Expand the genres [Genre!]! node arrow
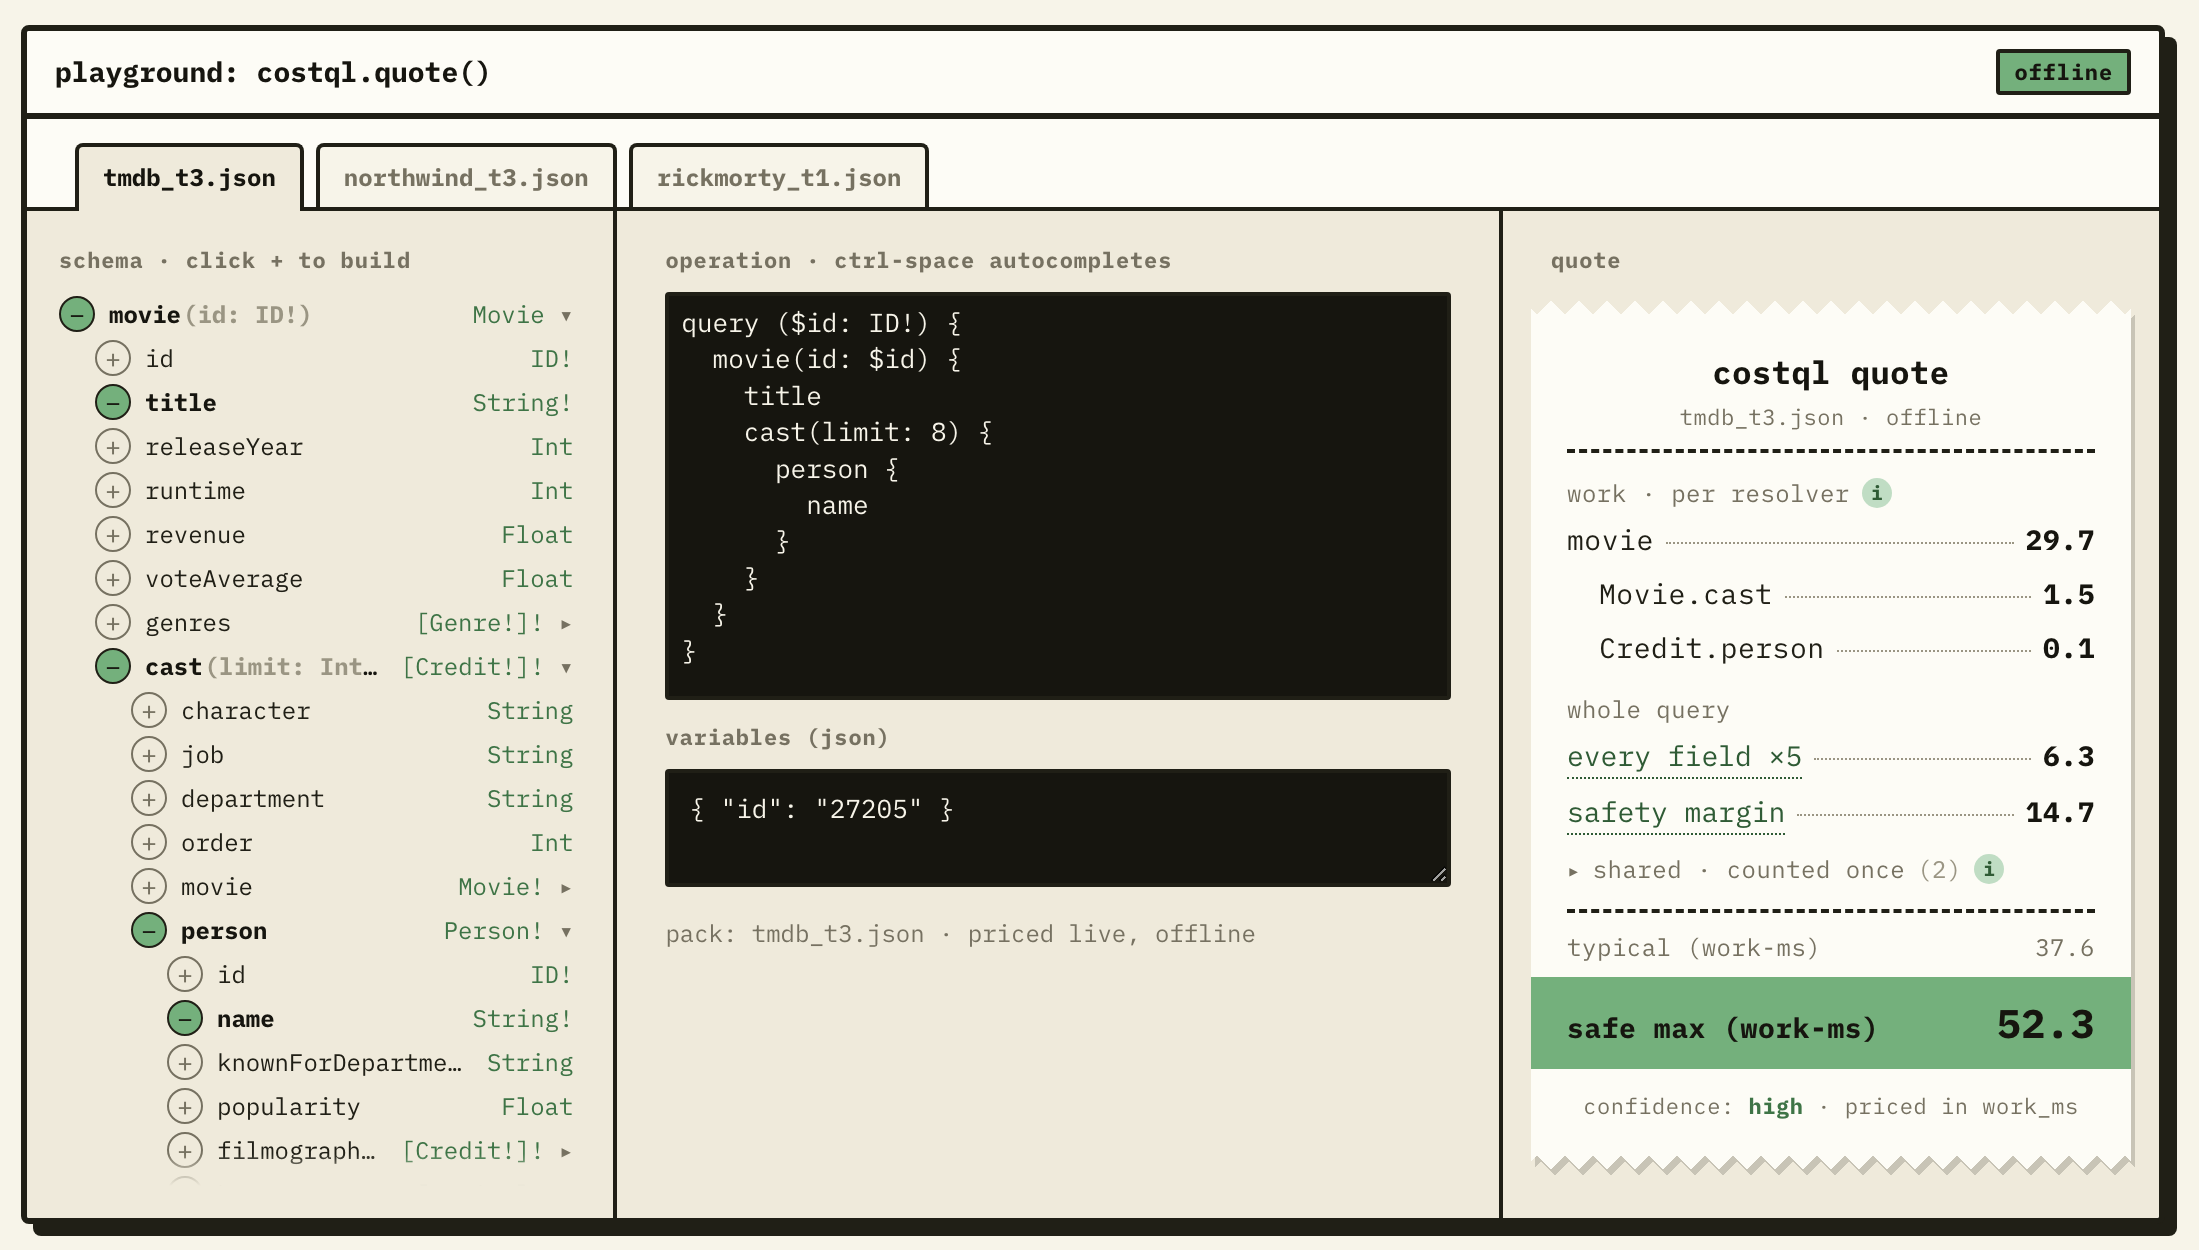This screenshot has width=2199, height=1250. pyautogui.click(x=566, y=624)
